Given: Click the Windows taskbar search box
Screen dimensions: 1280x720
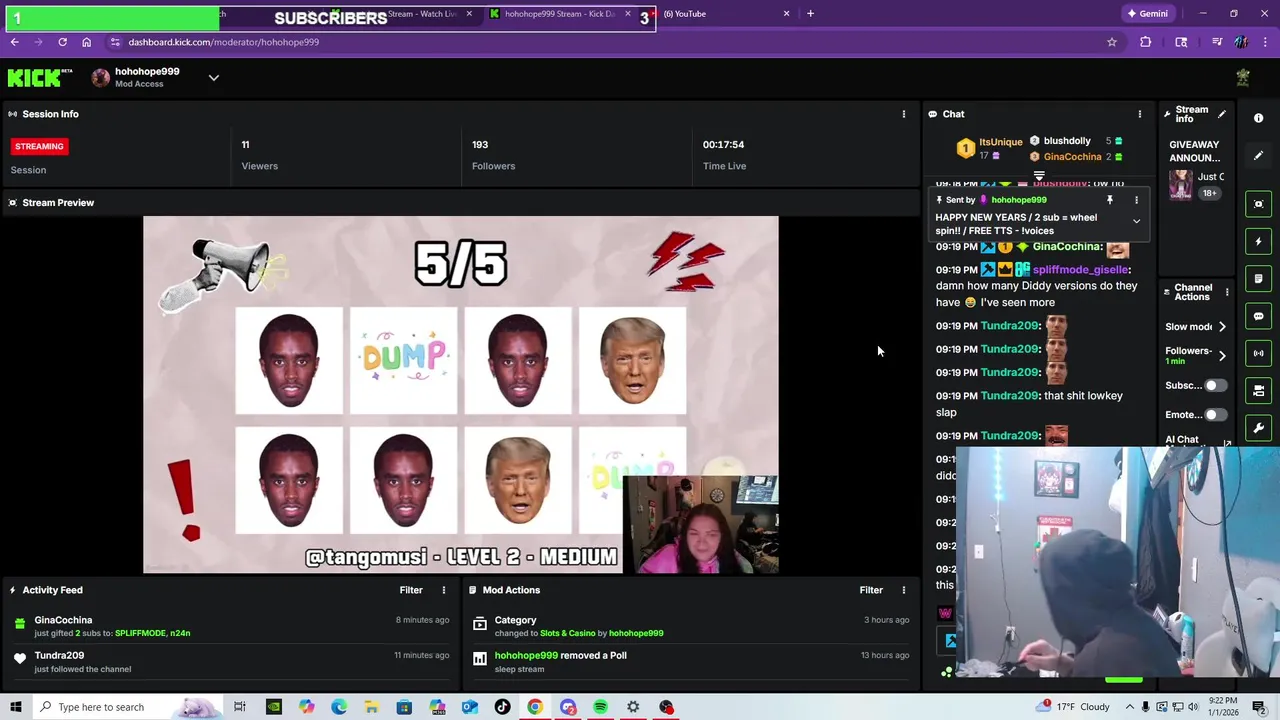Looking at the screenshot, I should point(128,707).
